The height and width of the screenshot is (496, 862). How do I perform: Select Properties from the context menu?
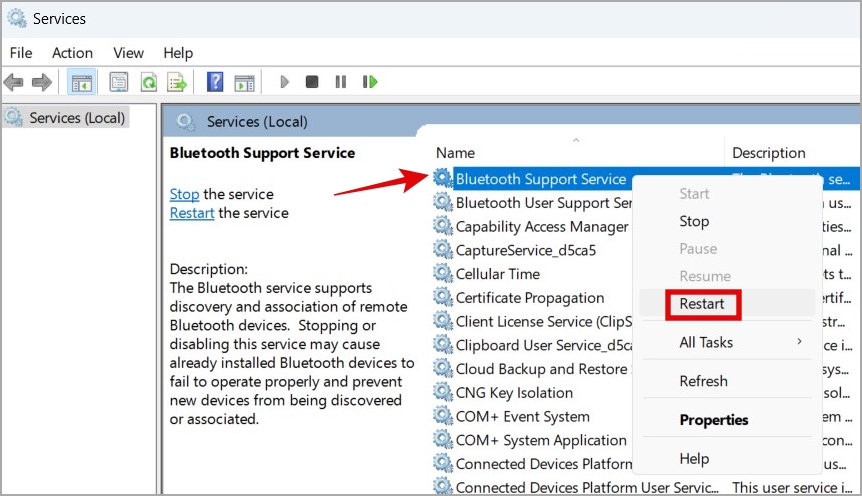coord(714,420)
